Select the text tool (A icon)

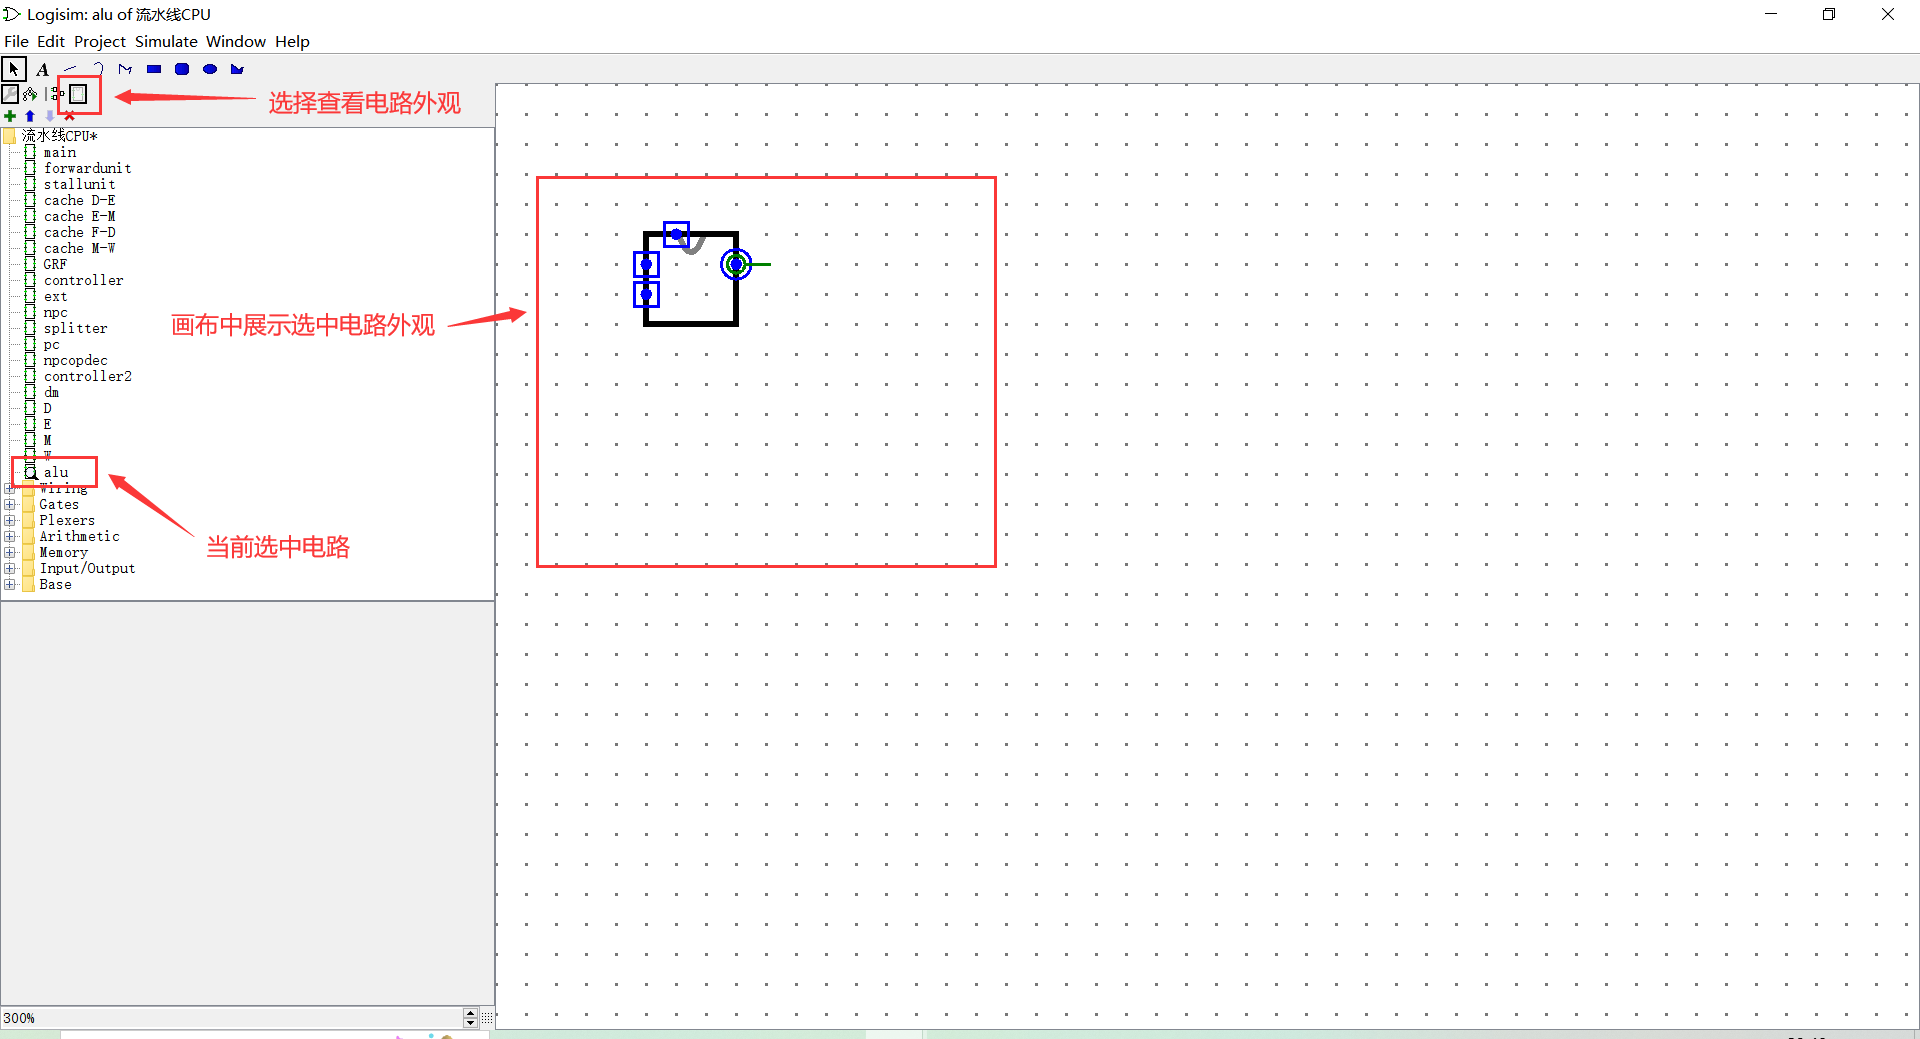pos(42,69)
